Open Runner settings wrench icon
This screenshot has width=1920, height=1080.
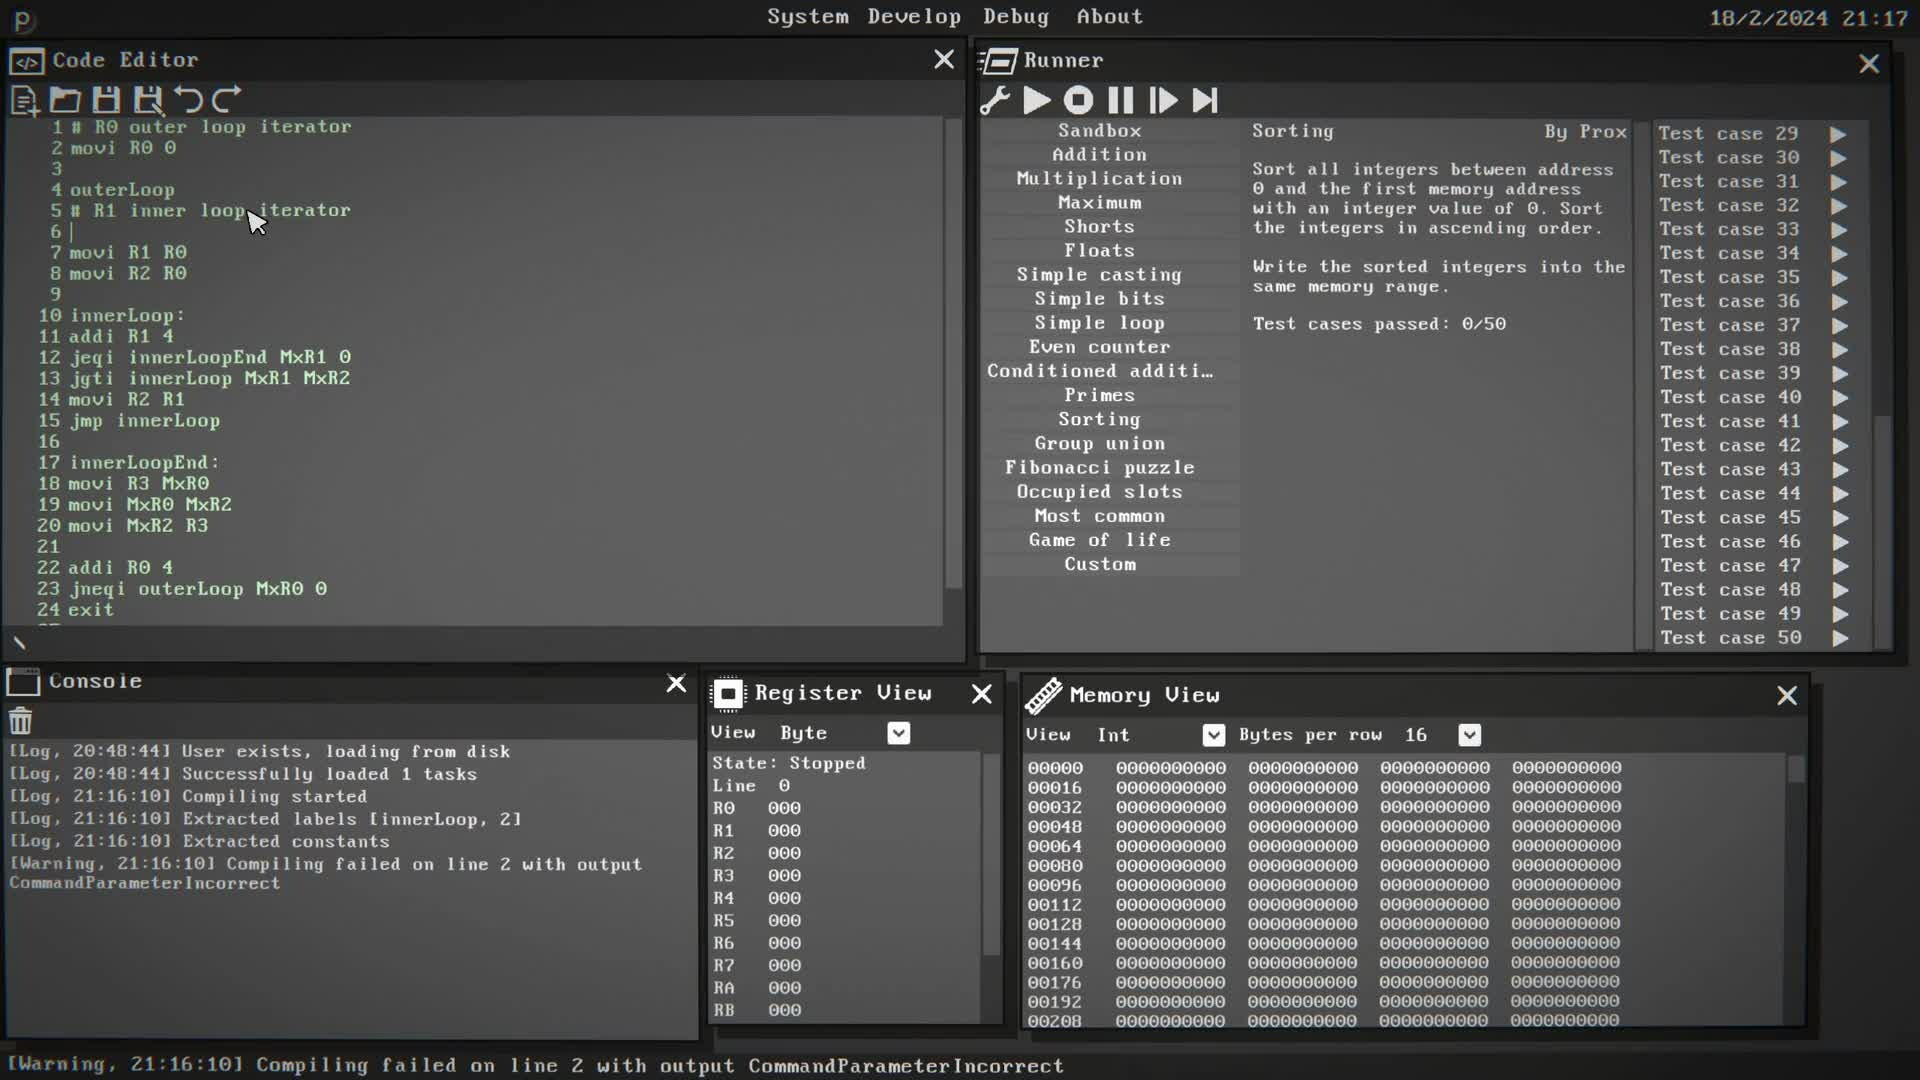click(x=995, y=101)
